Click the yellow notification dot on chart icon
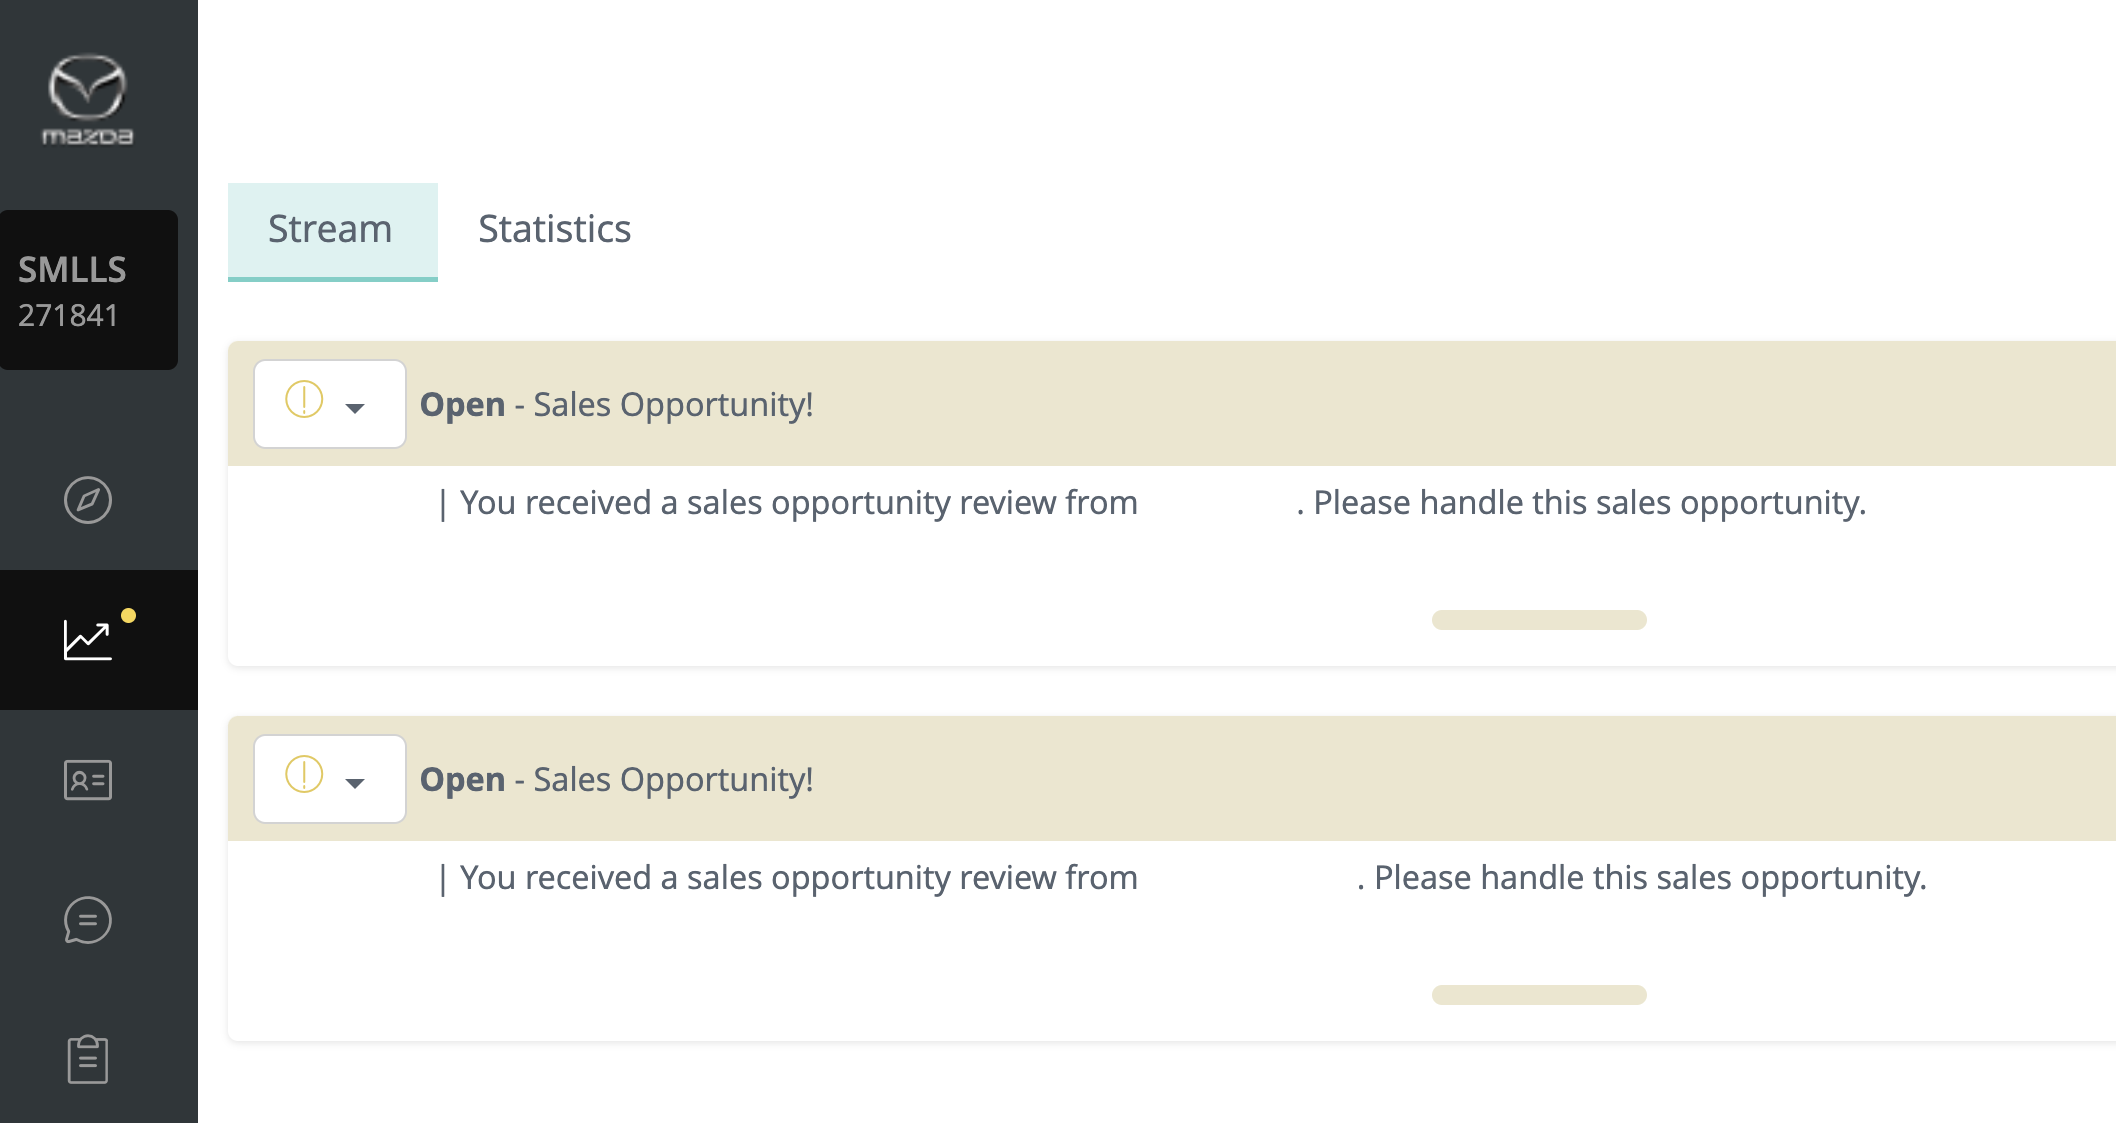 [128, 616]
